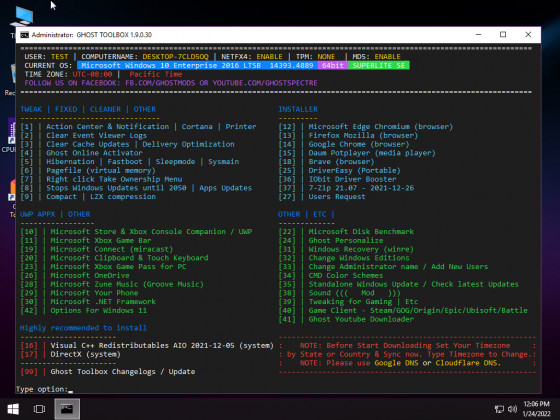
Task: Select the Game Client Steam/GOG/Origin line
Action: 403,311
